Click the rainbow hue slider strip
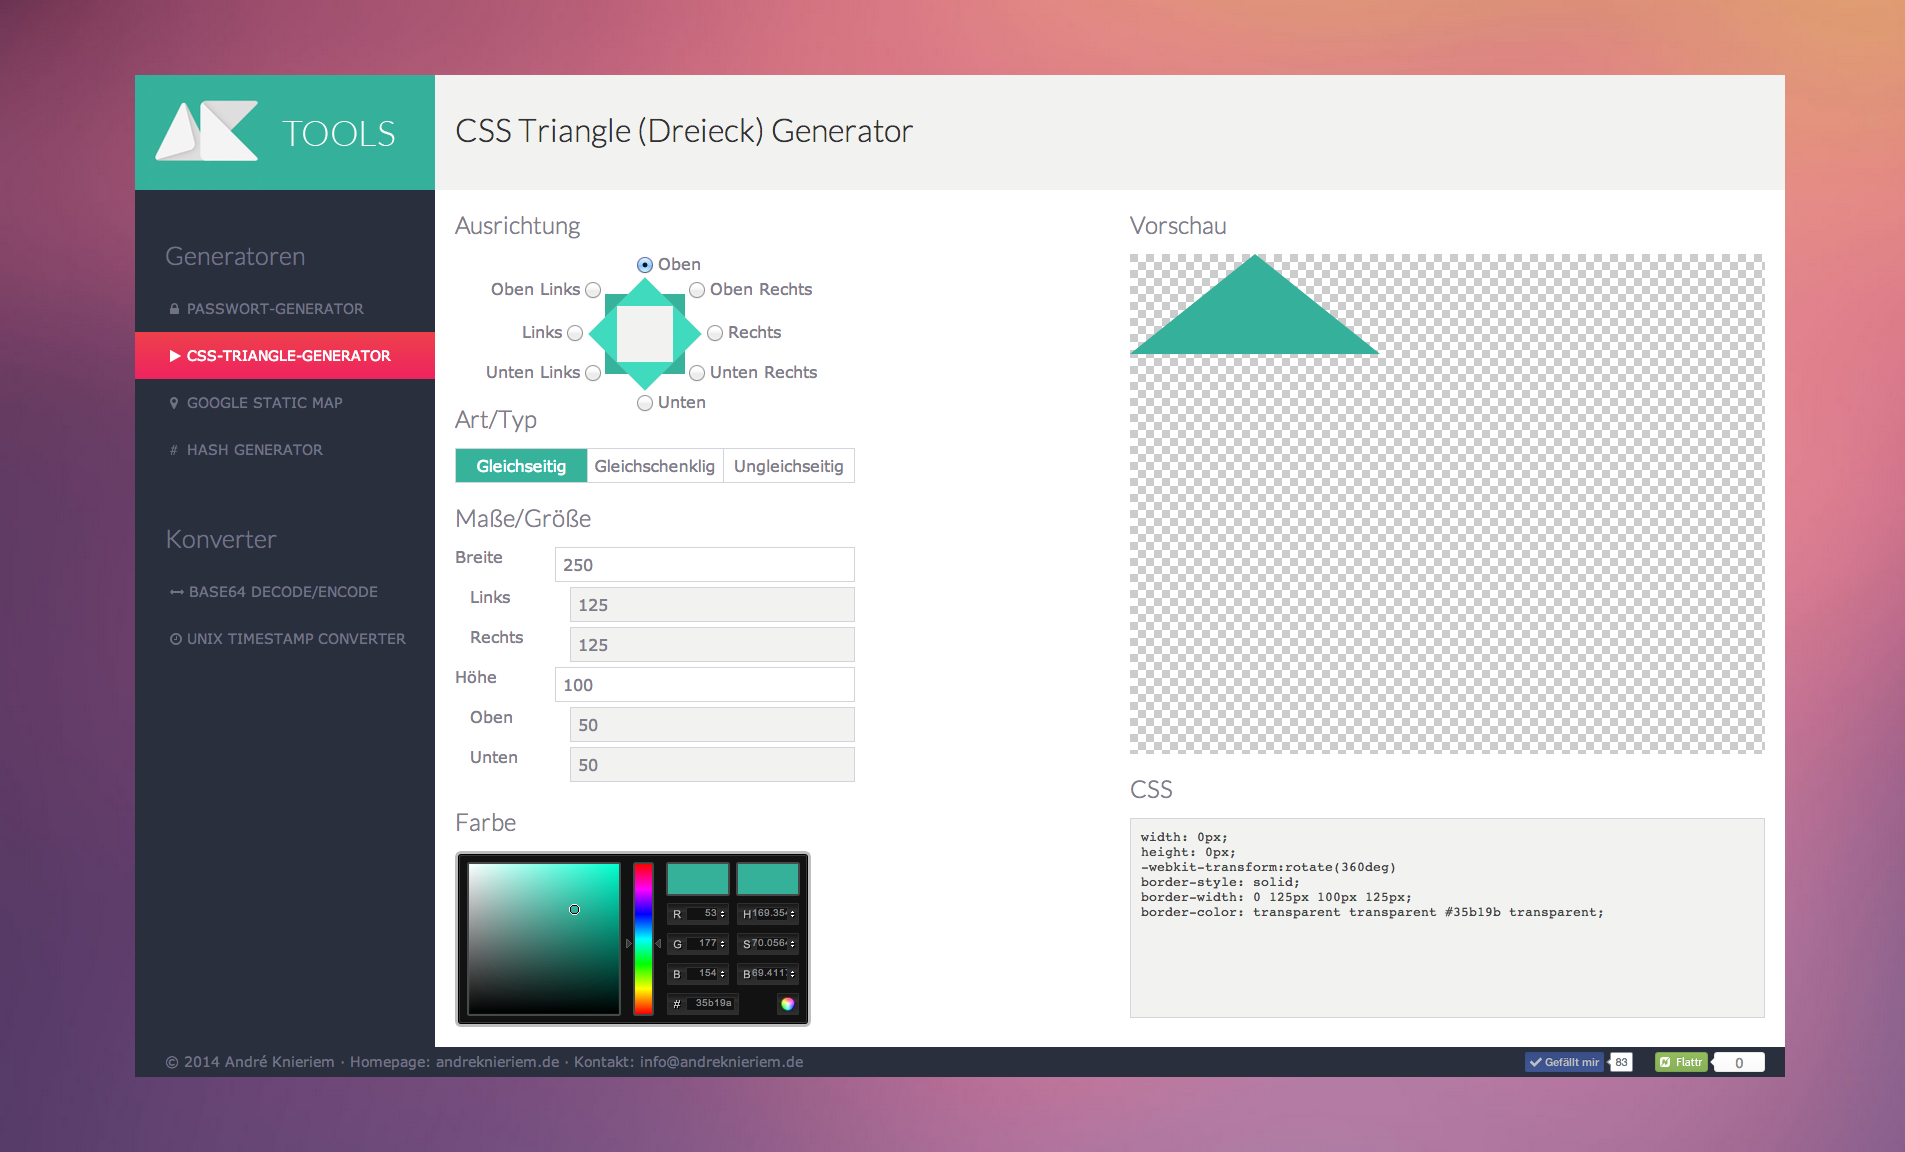 [643, 938]
